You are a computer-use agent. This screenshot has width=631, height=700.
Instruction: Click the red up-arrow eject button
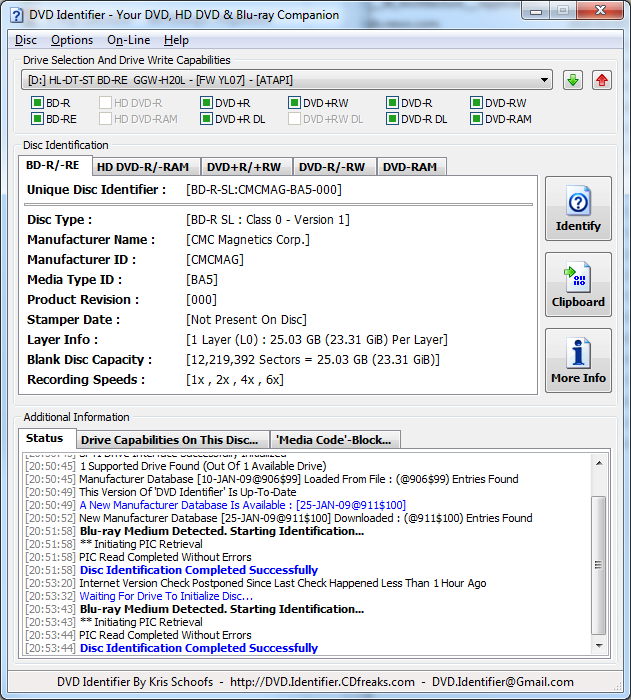coord(602,80)
